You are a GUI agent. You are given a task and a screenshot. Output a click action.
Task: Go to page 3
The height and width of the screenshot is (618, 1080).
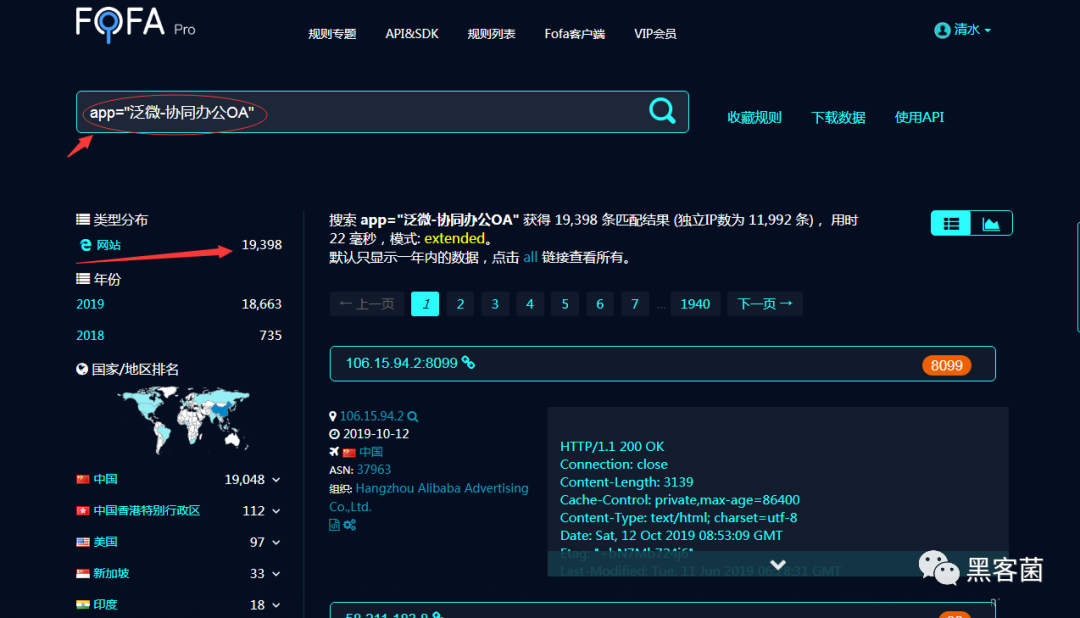pos(495,304)
